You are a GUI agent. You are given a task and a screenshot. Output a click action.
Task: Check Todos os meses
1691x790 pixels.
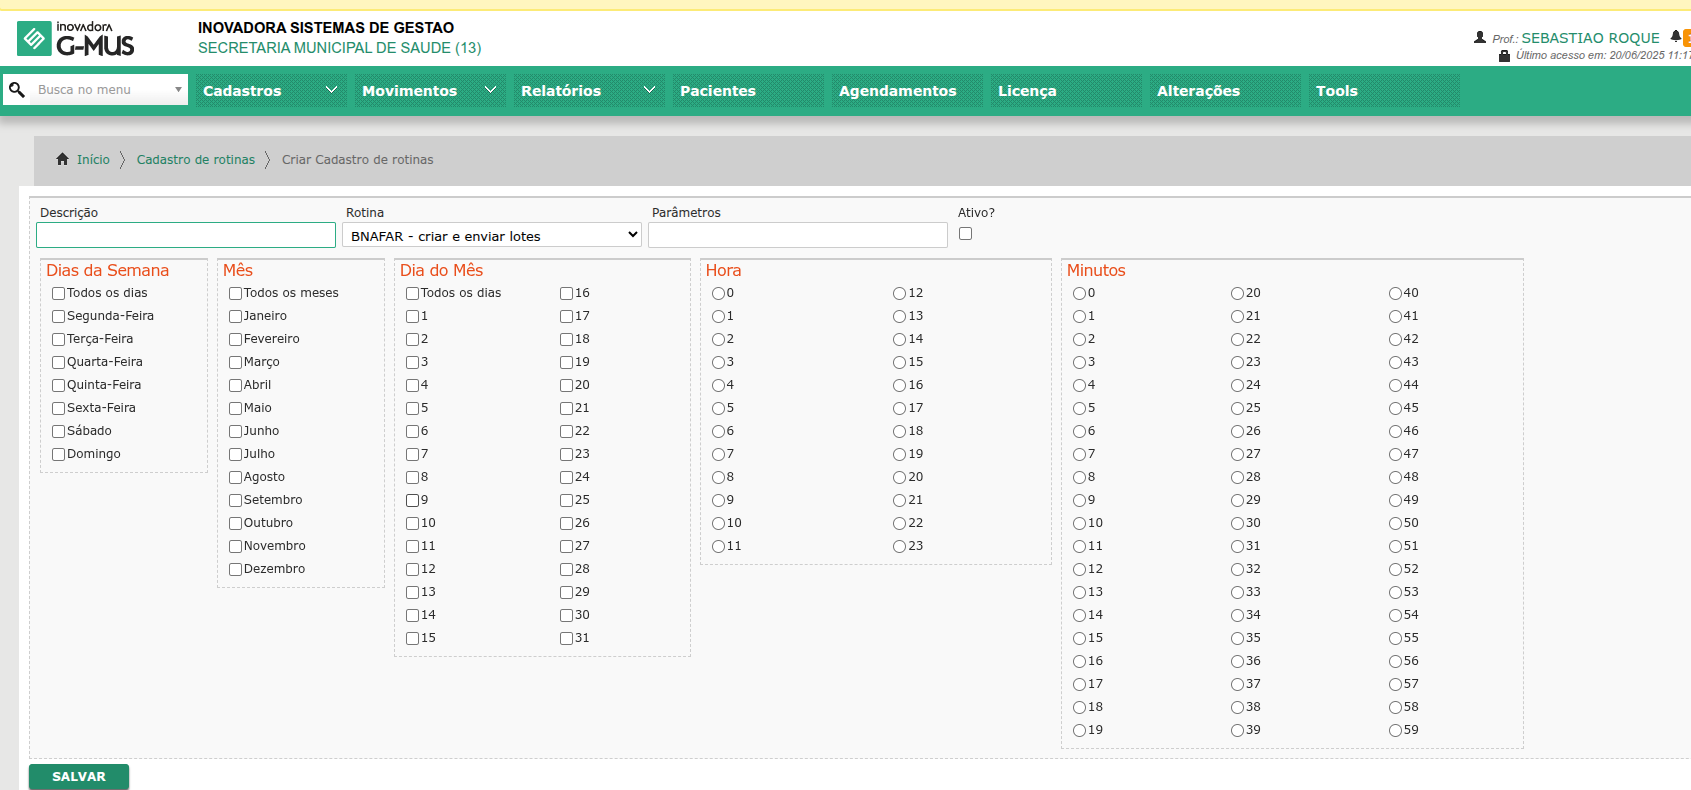tap(235, 294)
